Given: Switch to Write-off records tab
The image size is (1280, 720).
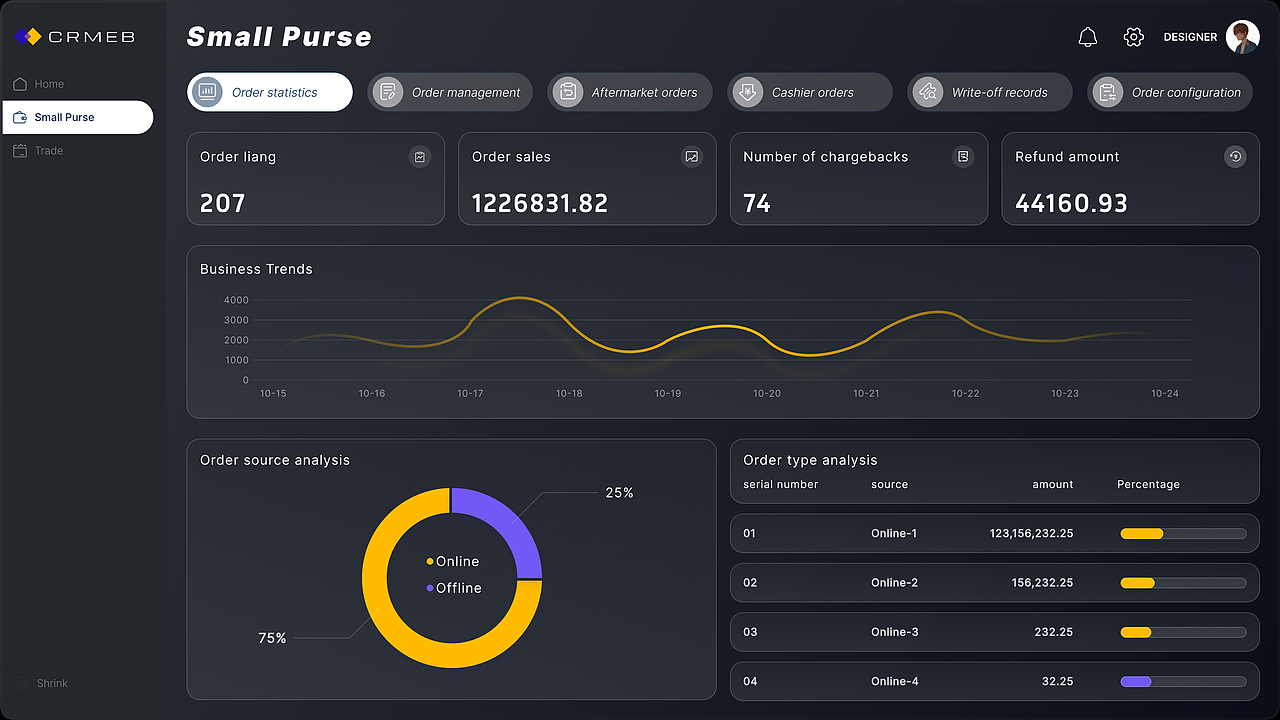Looking at the screenshot, I should click(x=990, y=92).
